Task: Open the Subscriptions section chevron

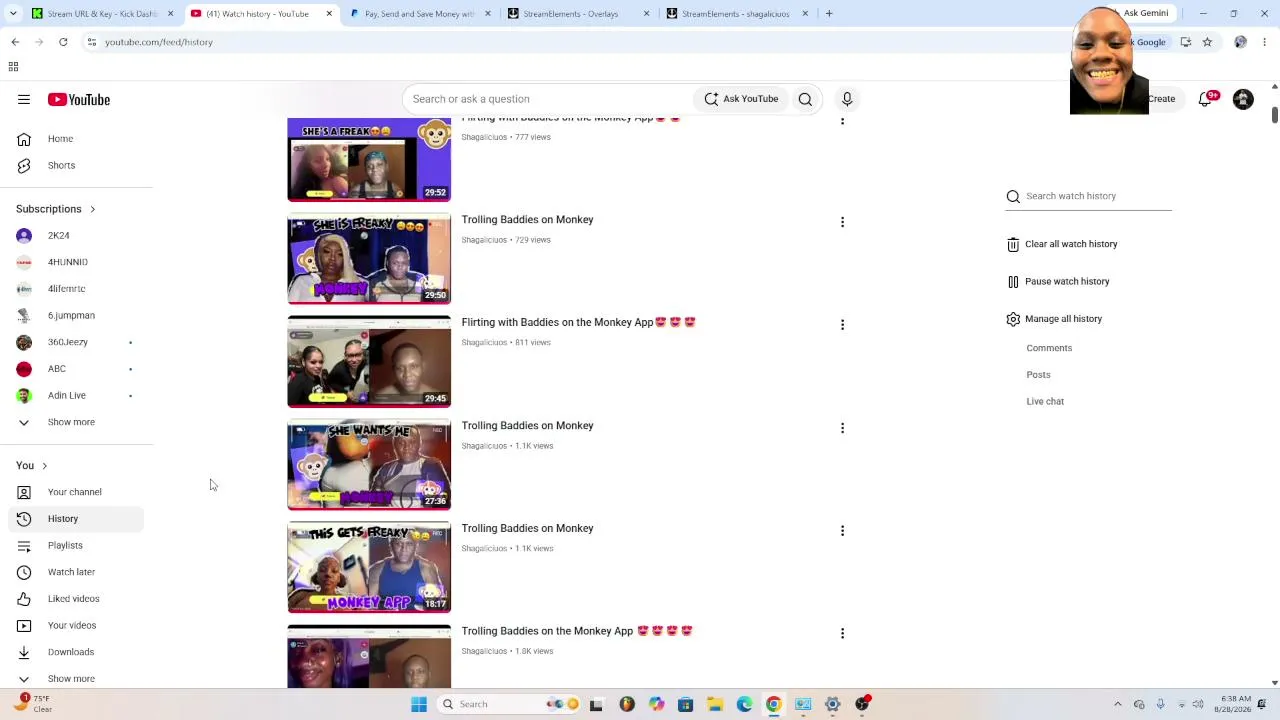Action: pos(92,209)
